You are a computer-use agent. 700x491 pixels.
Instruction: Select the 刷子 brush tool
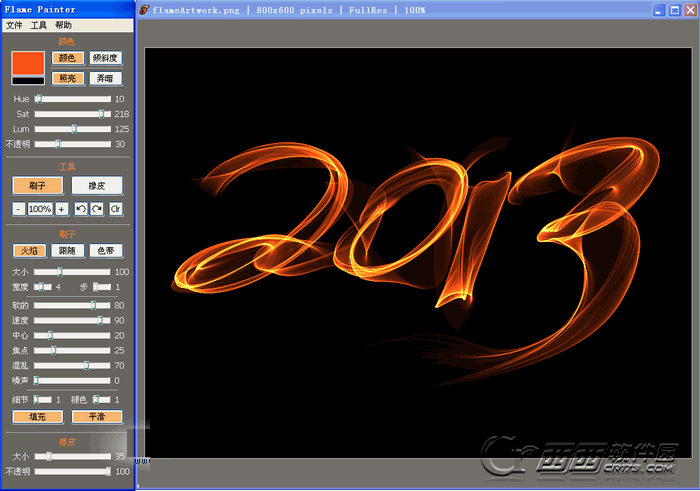tap(38, 186)
